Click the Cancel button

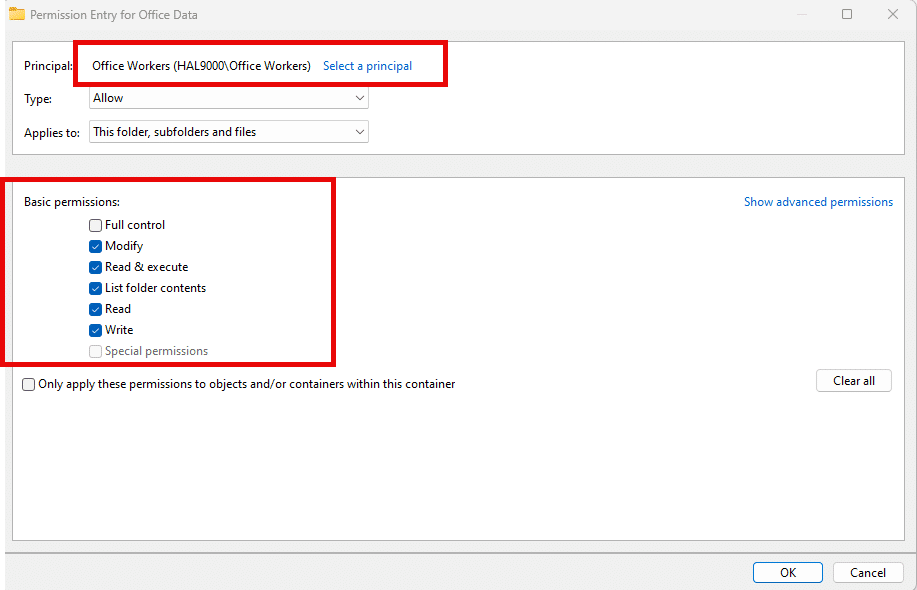868,572
